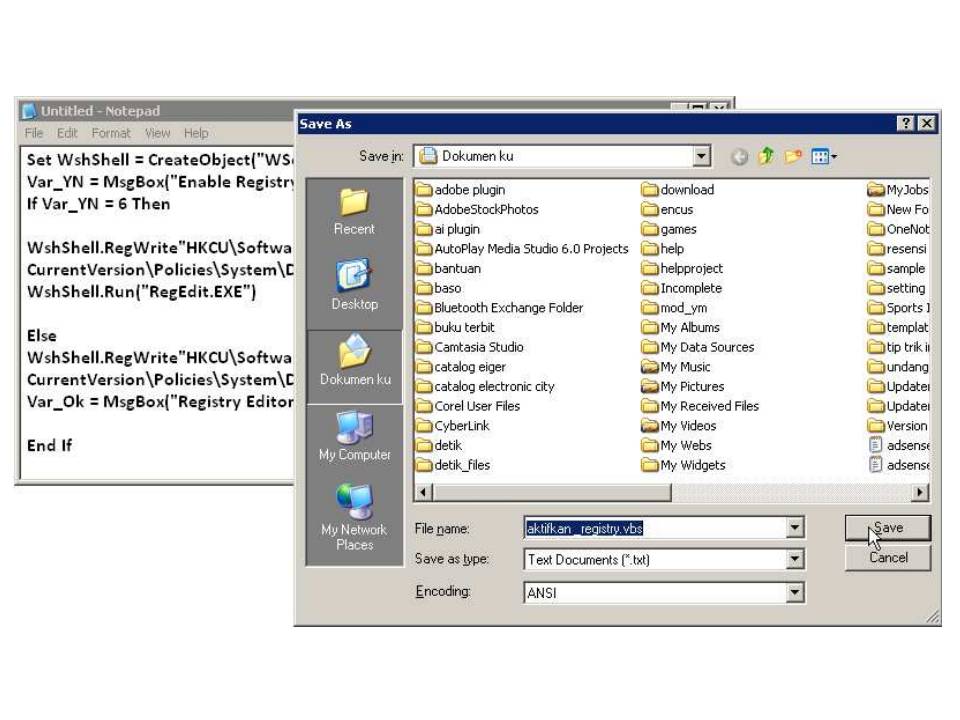Open the Encoding dropdown

click(796, 591)
